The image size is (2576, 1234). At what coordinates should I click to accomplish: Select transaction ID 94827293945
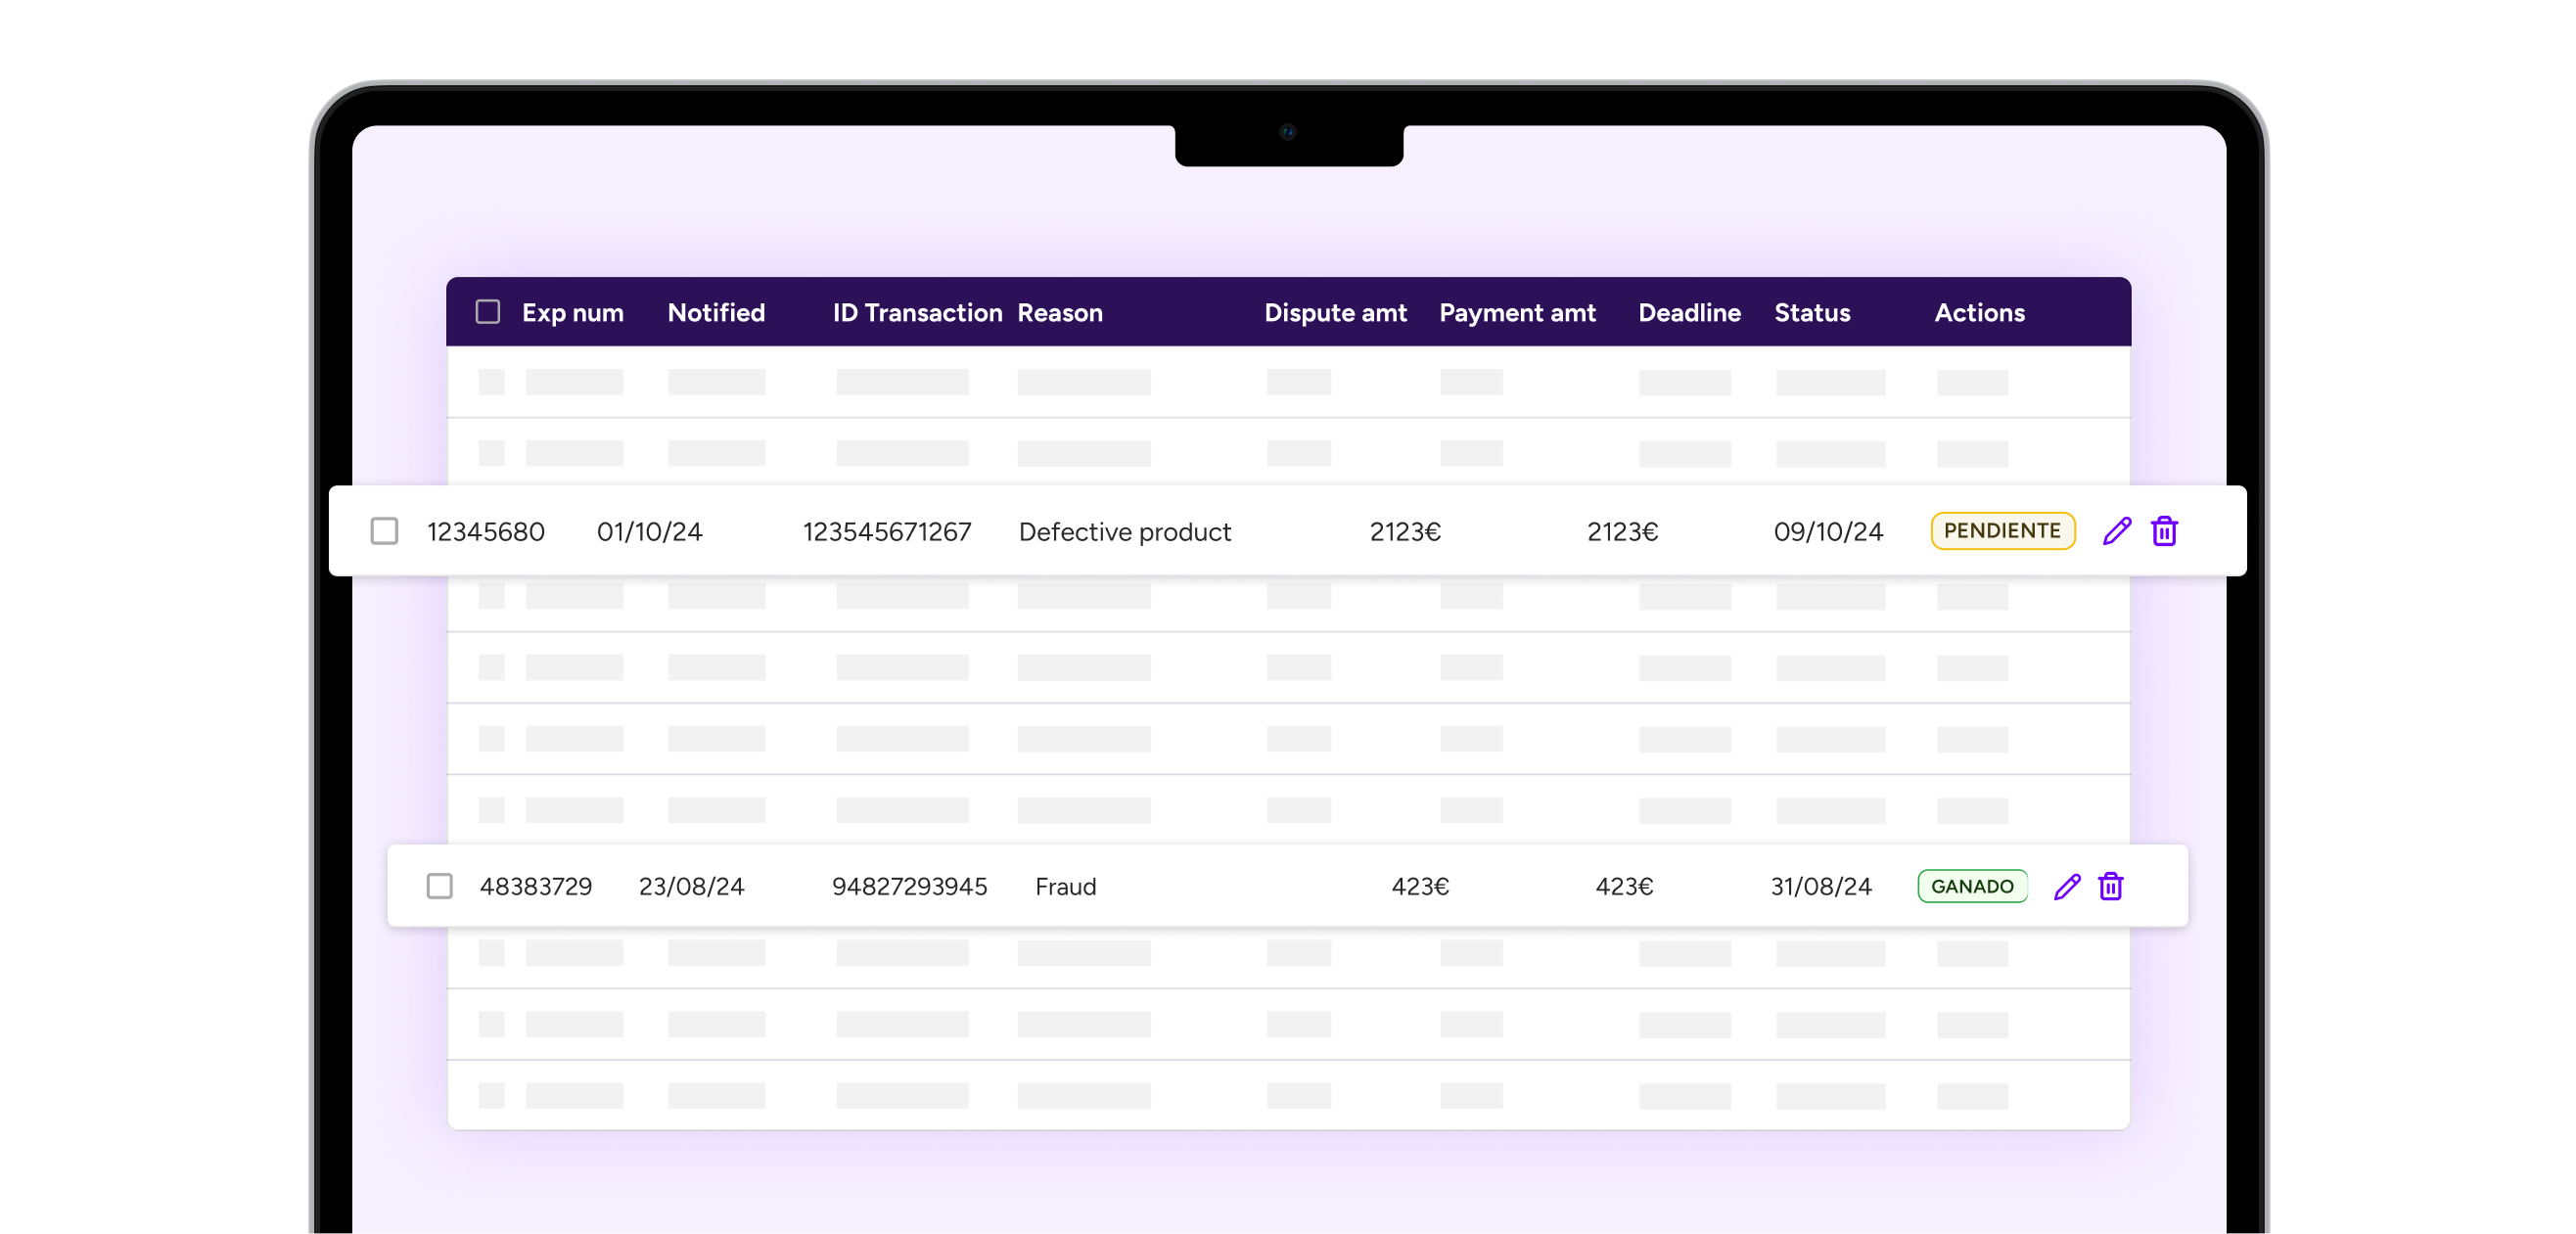tap(910, 887)
